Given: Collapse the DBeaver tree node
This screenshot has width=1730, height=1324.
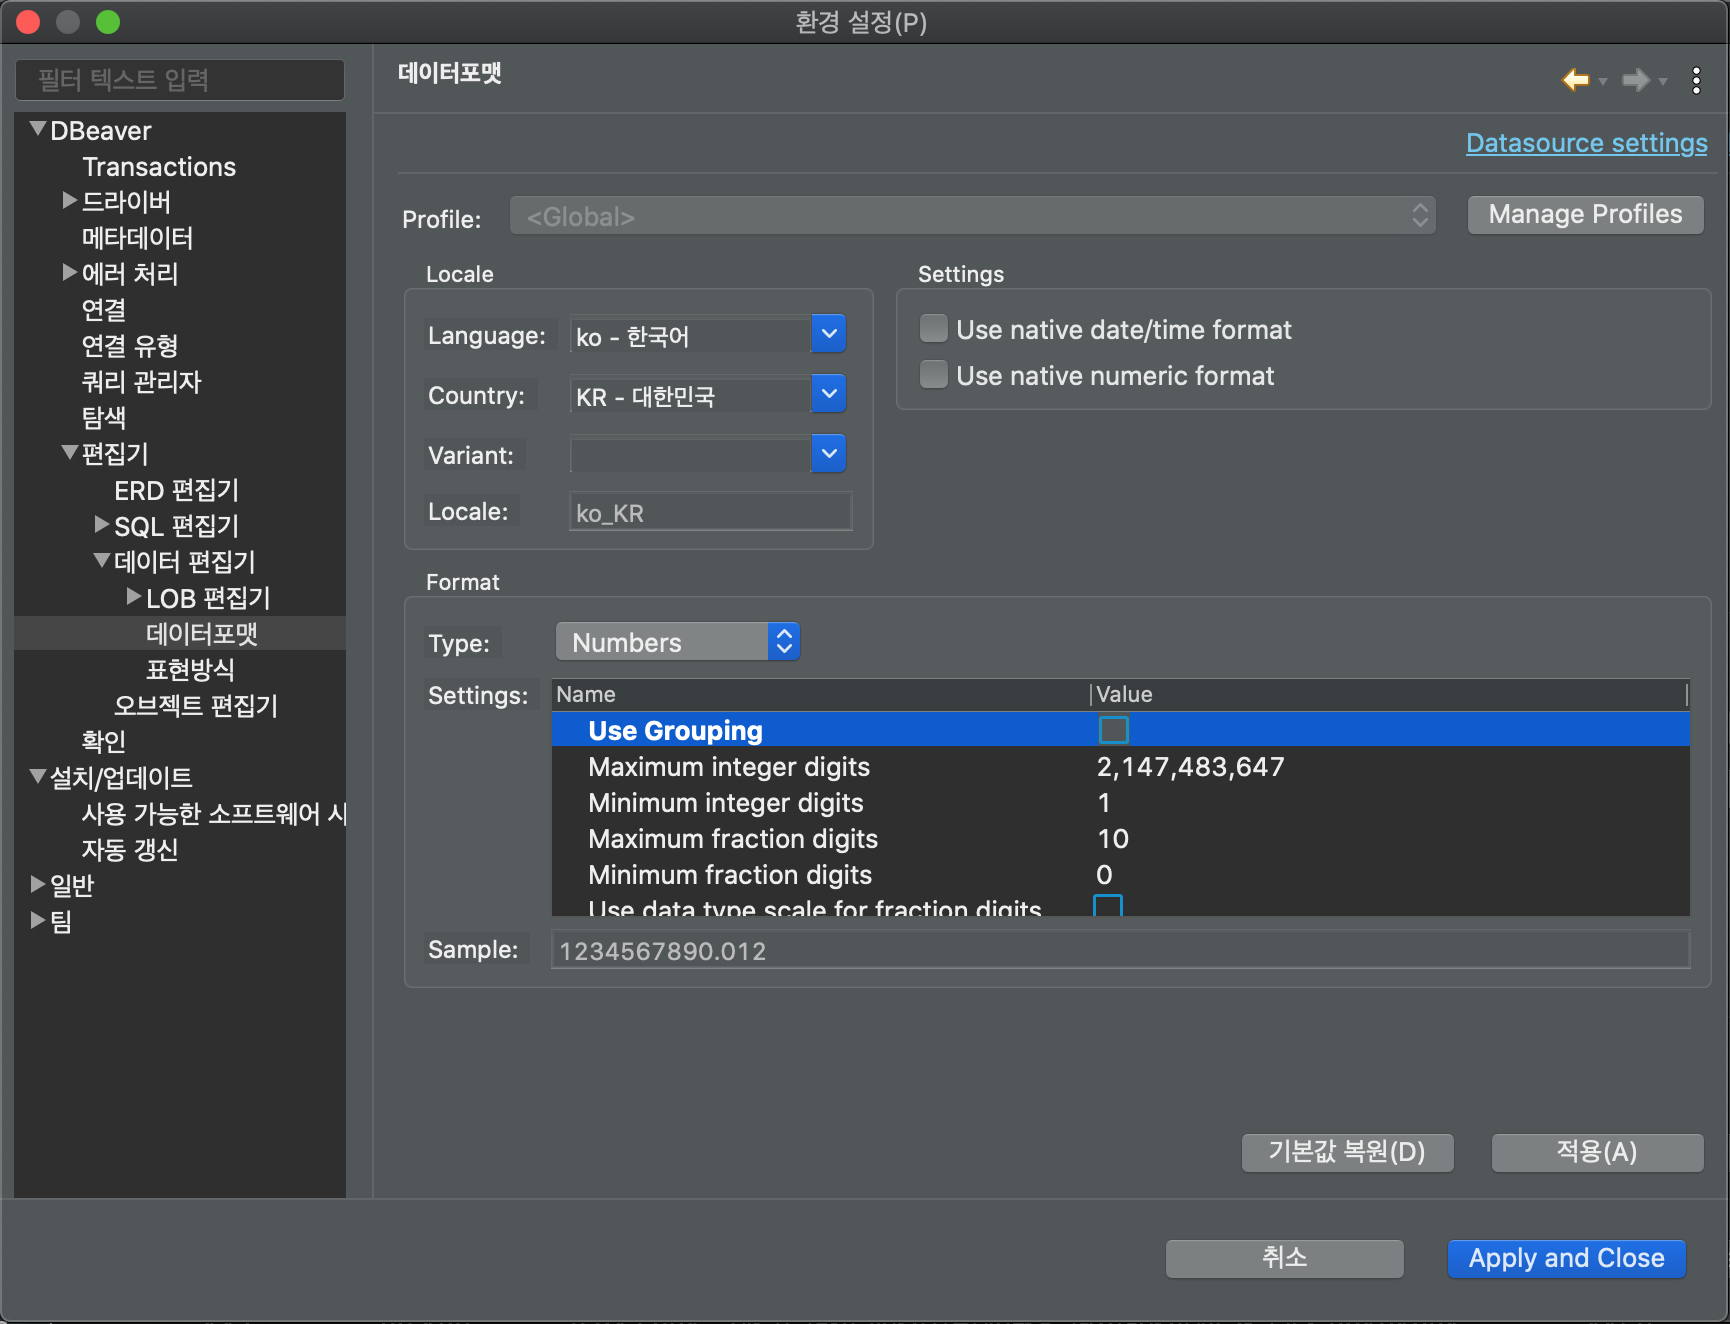Looking at the screenshot, I should [38, 129].
